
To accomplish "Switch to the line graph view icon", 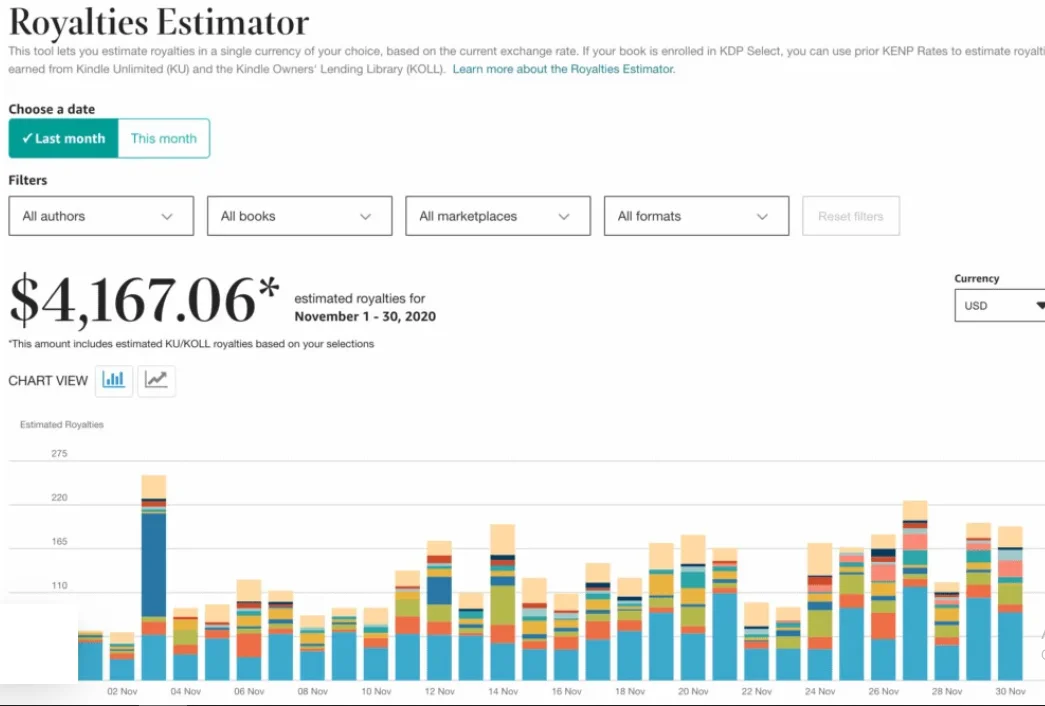I will pyautogui.click(x=157, y=380).
